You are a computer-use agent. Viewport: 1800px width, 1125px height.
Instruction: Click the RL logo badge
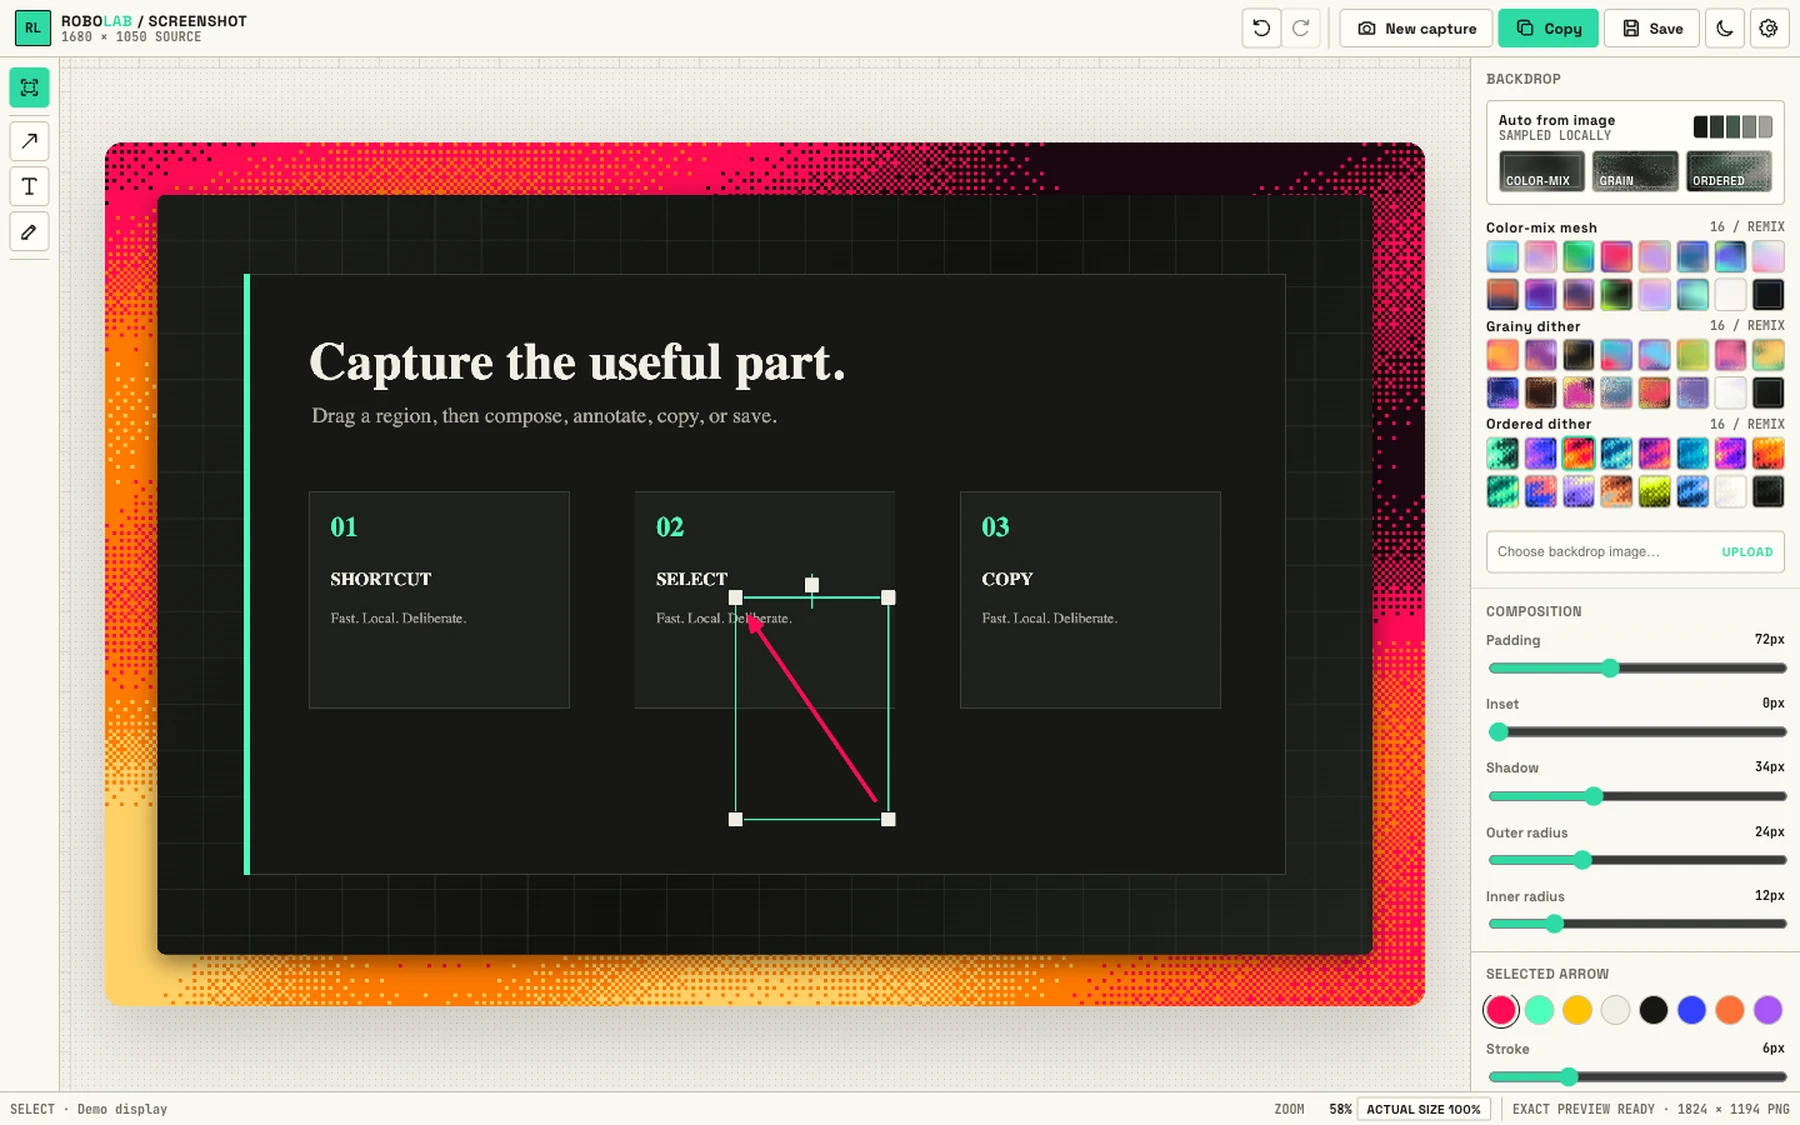point(33,28)
